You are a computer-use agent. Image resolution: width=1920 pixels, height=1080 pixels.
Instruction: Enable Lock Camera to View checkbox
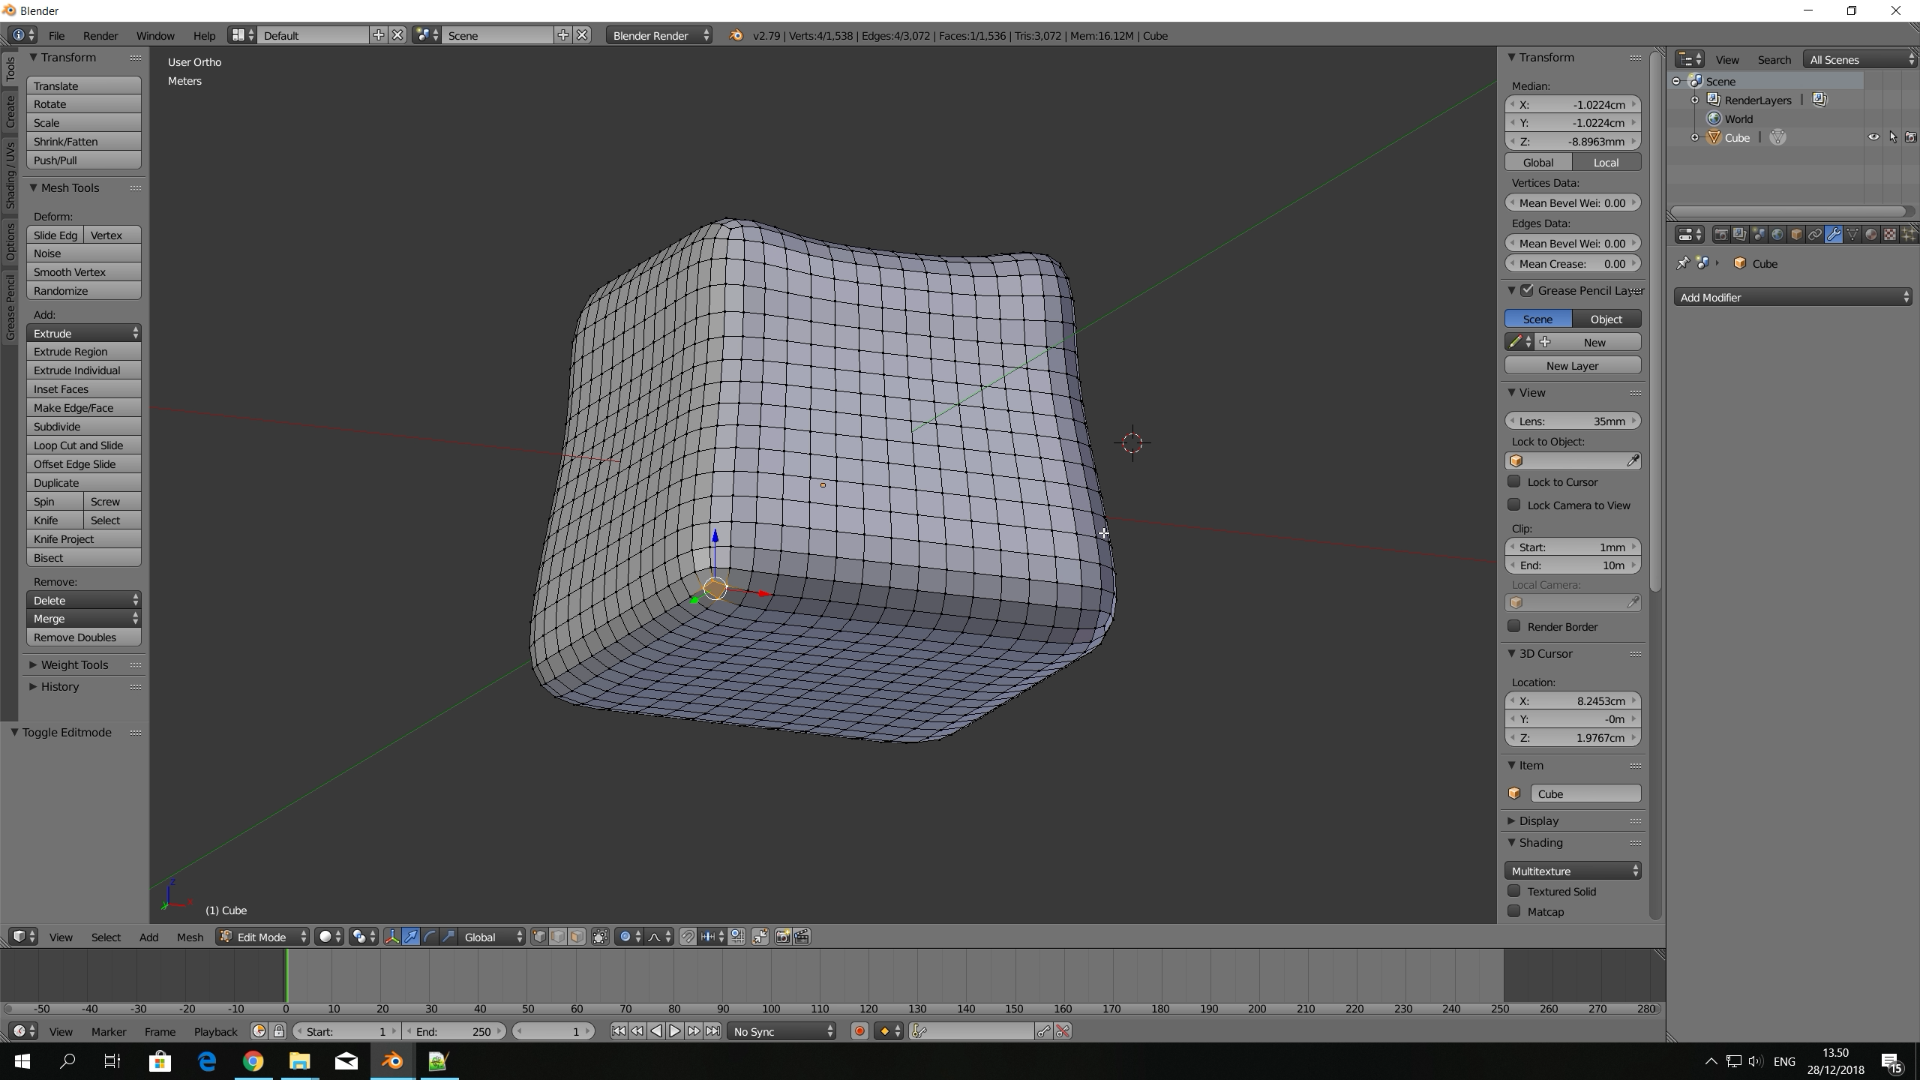(x=1514, y=505)
